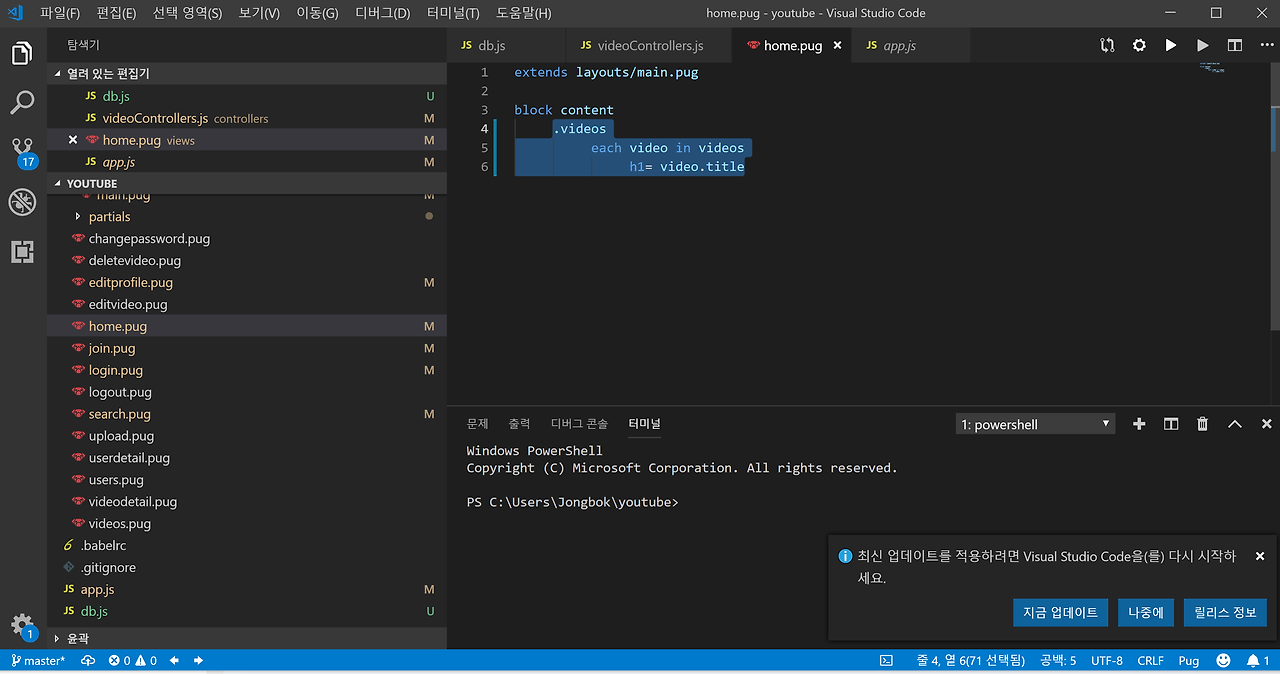1280x674 pixels.
Task: Open changepassword.pug in explorer
Action: pyautogui.click(x=247, y=239)
